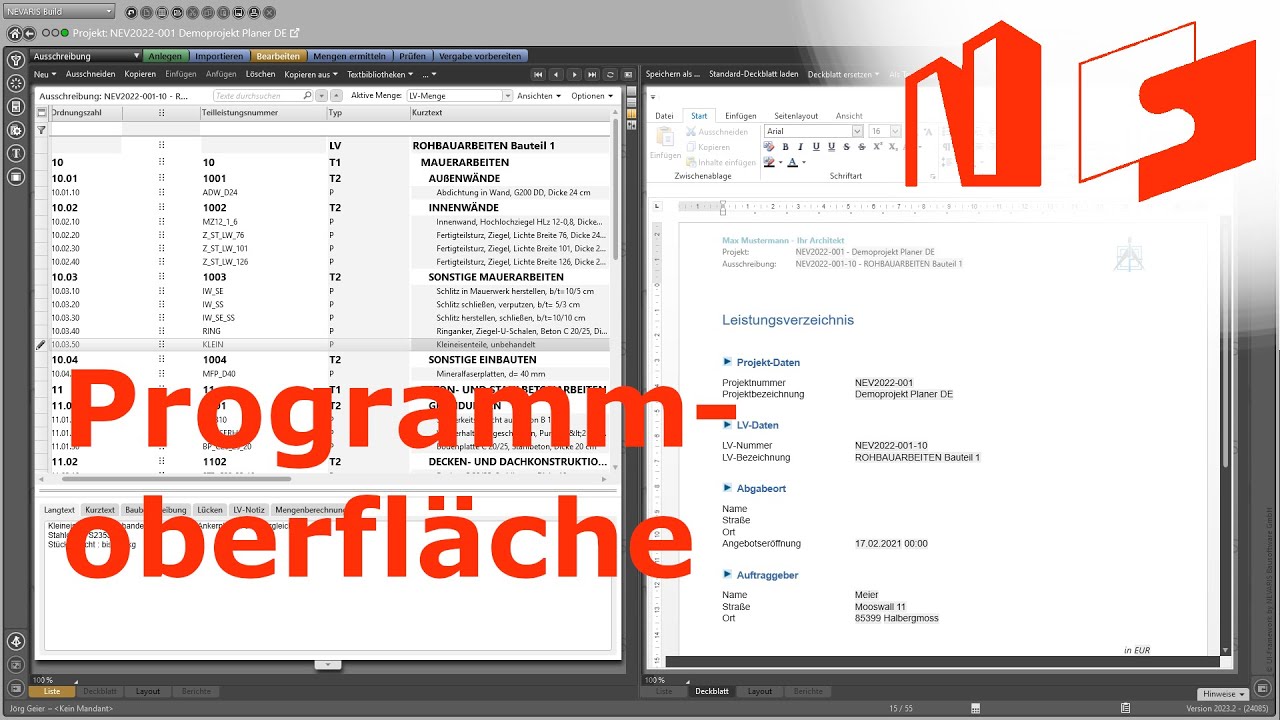Toggle Italic formatting in the editor ribbon
Viewport: 1280px width, 720px height.
pos(800,147)
